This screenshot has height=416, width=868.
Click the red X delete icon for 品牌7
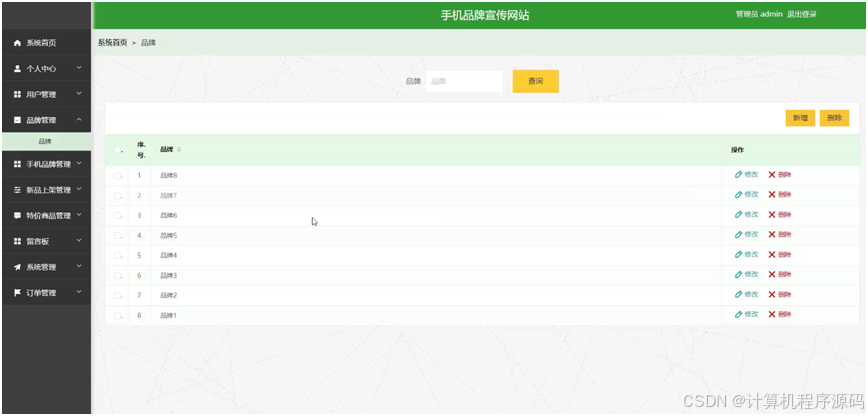(772, 194)
